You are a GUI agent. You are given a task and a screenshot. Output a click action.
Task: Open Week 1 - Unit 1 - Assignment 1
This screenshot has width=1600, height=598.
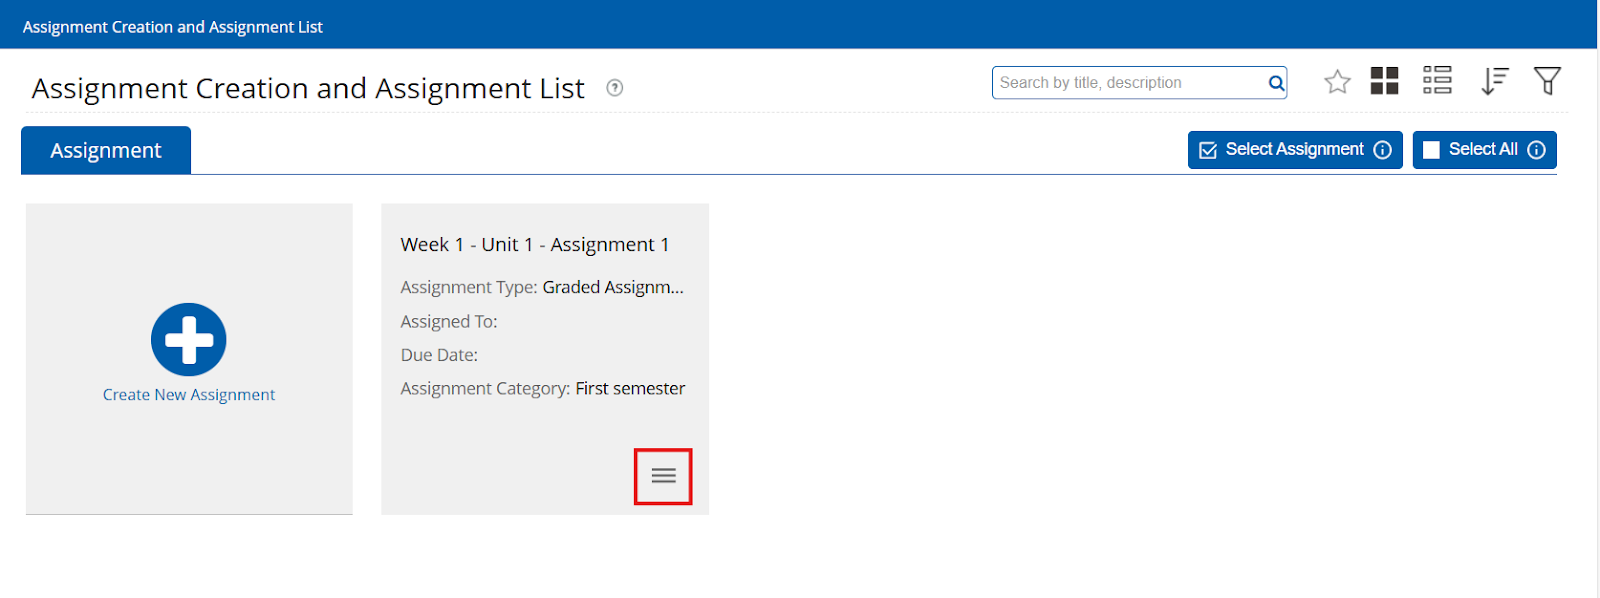(x=535, y=245)
